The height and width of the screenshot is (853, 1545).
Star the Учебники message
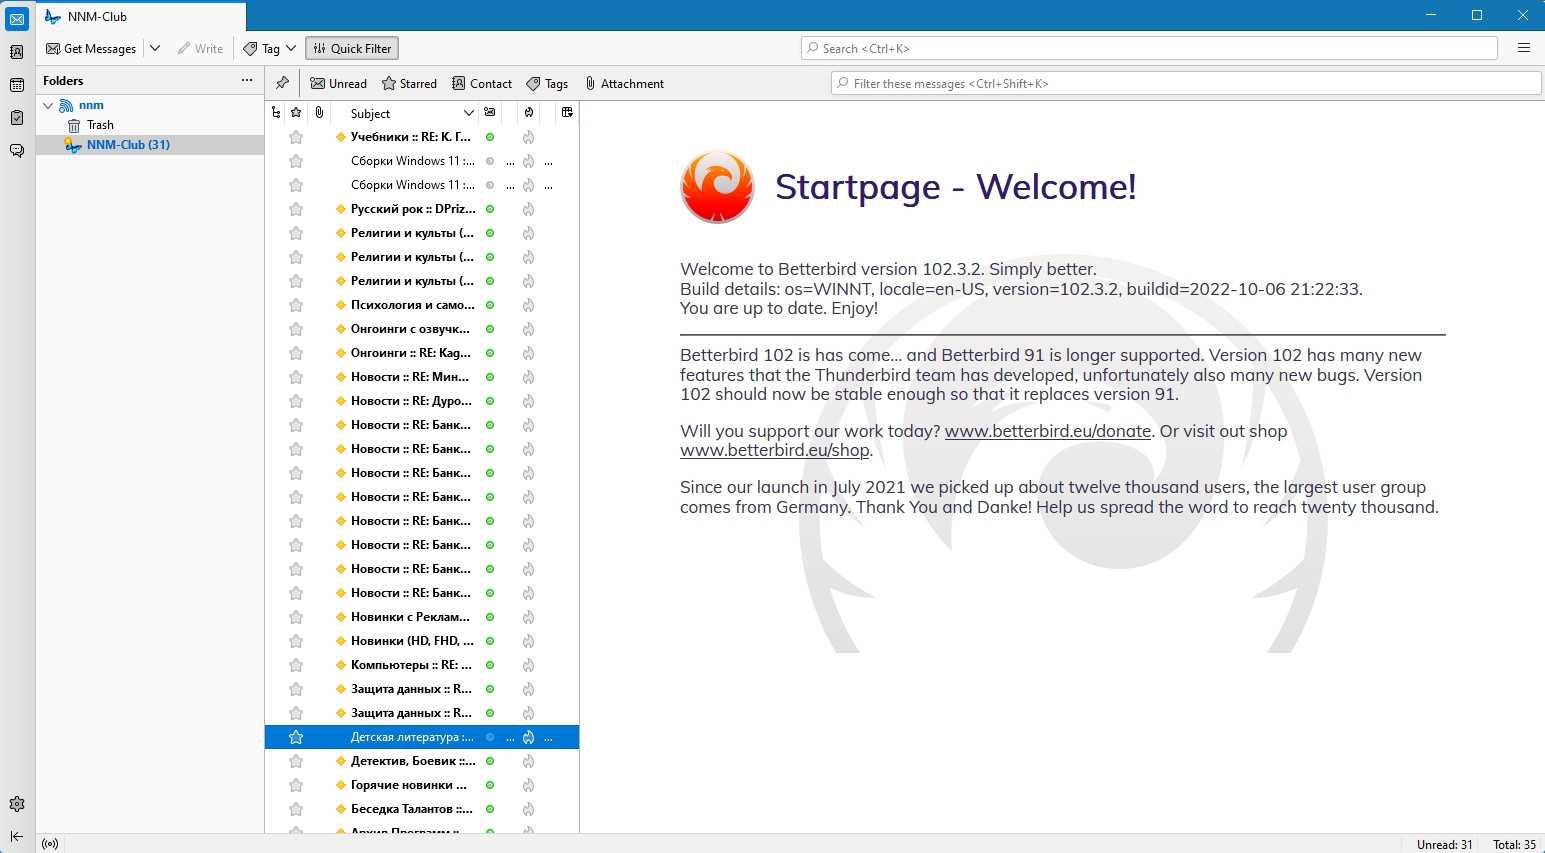(x=296, y=137)
